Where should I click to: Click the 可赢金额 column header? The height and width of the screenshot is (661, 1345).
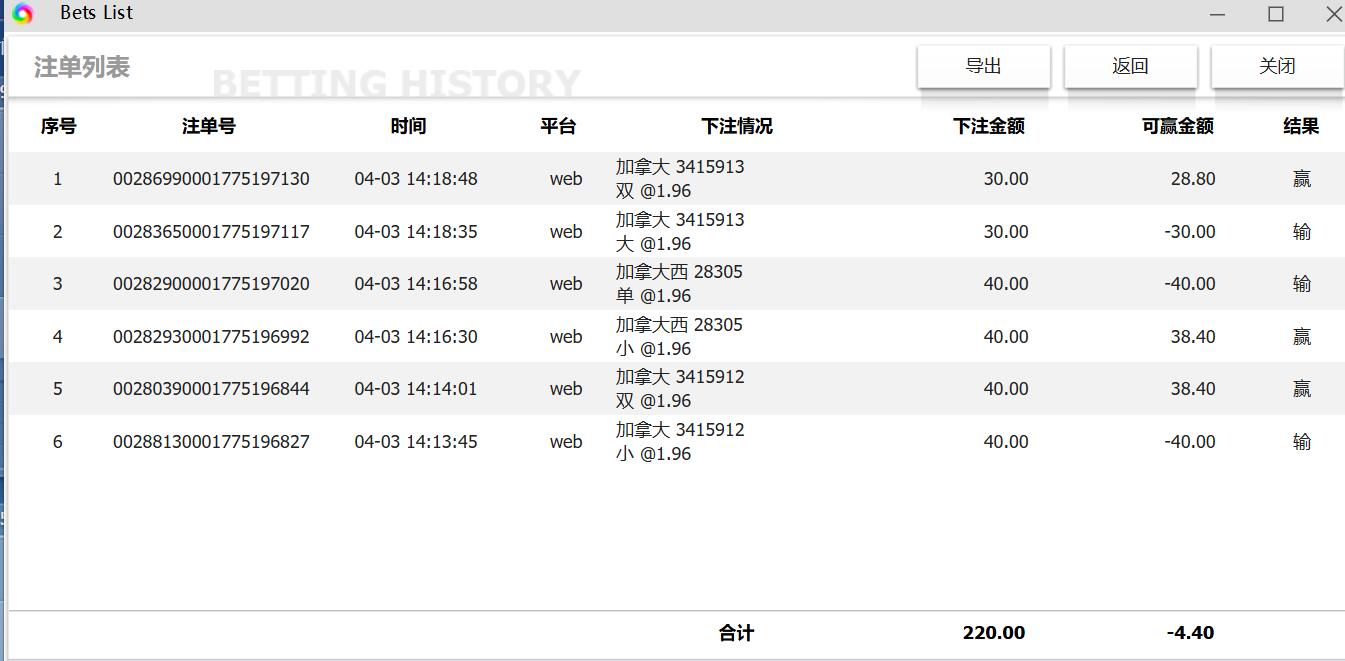[x=1177, y=126]
